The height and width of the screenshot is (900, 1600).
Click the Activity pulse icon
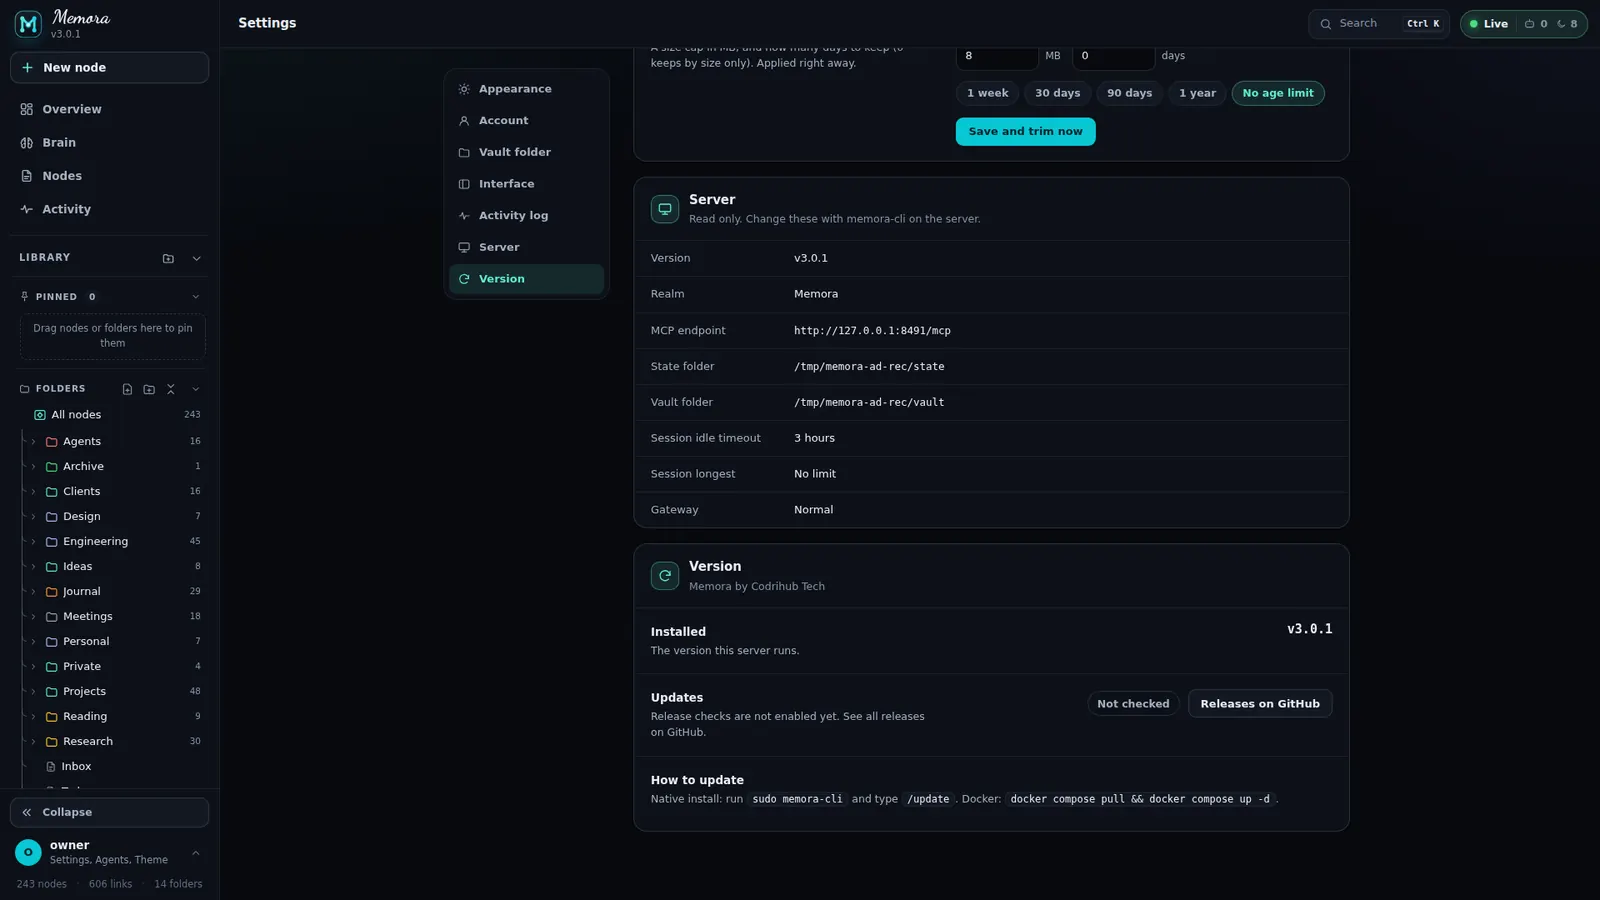[27, 209]
